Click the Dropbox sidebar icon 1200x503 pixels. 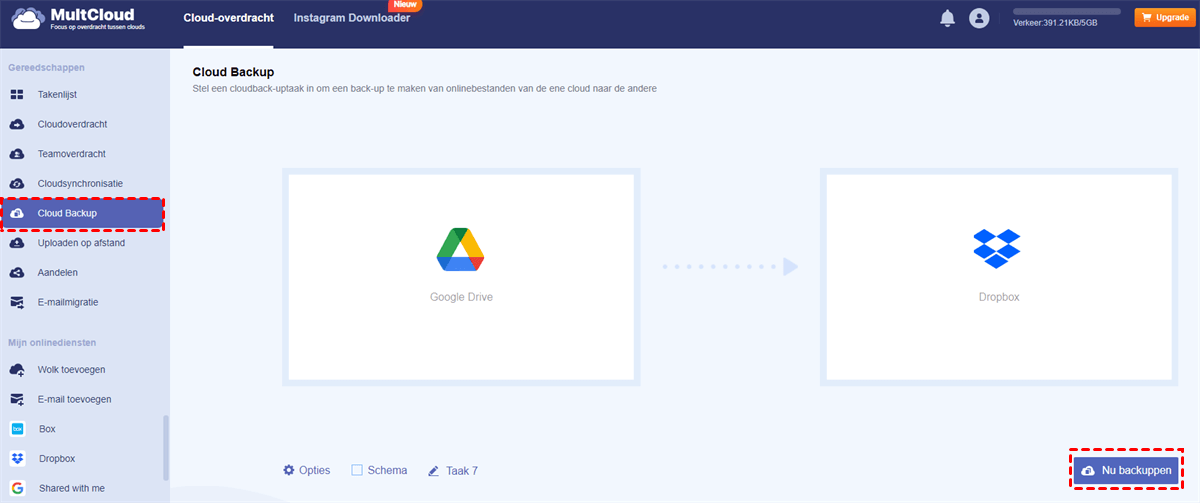(x=17, y=459)
